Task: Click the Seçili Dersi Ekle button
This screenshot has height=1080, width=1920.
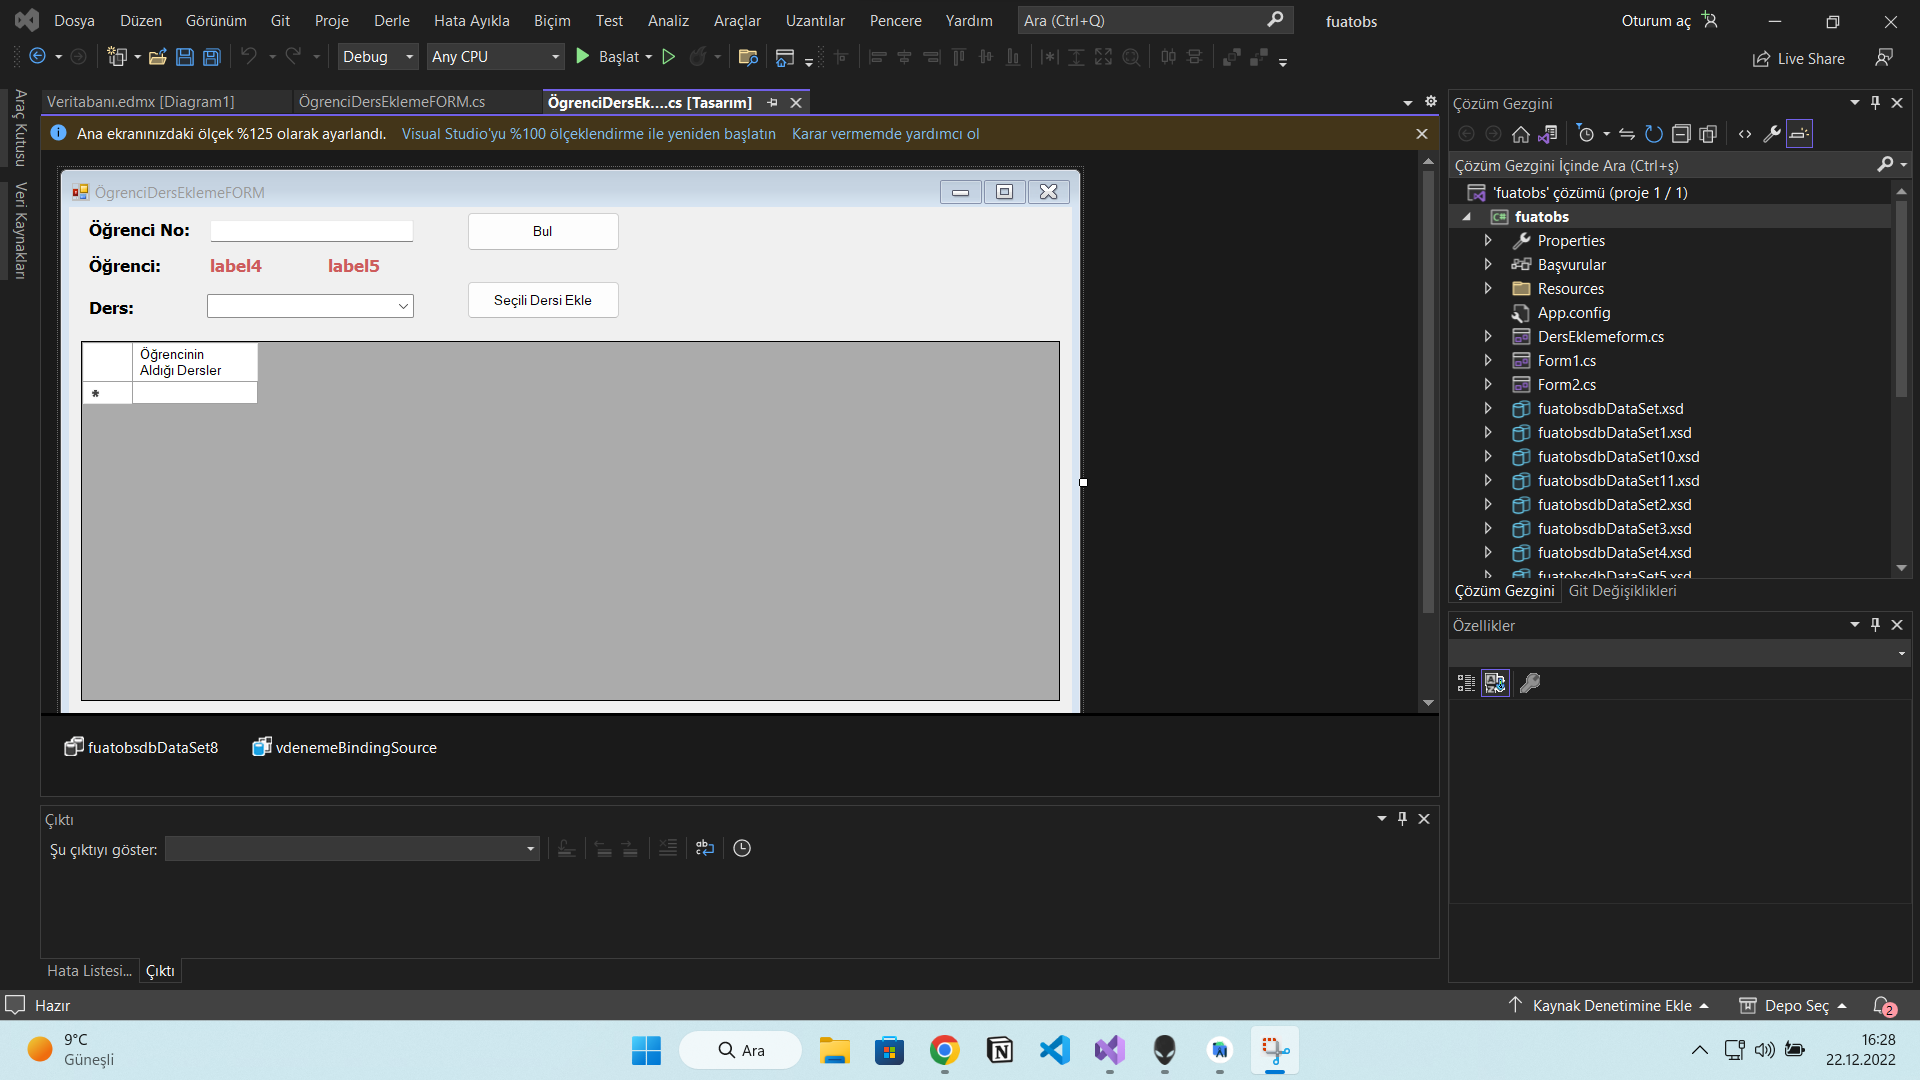Action: coord(543,300)
